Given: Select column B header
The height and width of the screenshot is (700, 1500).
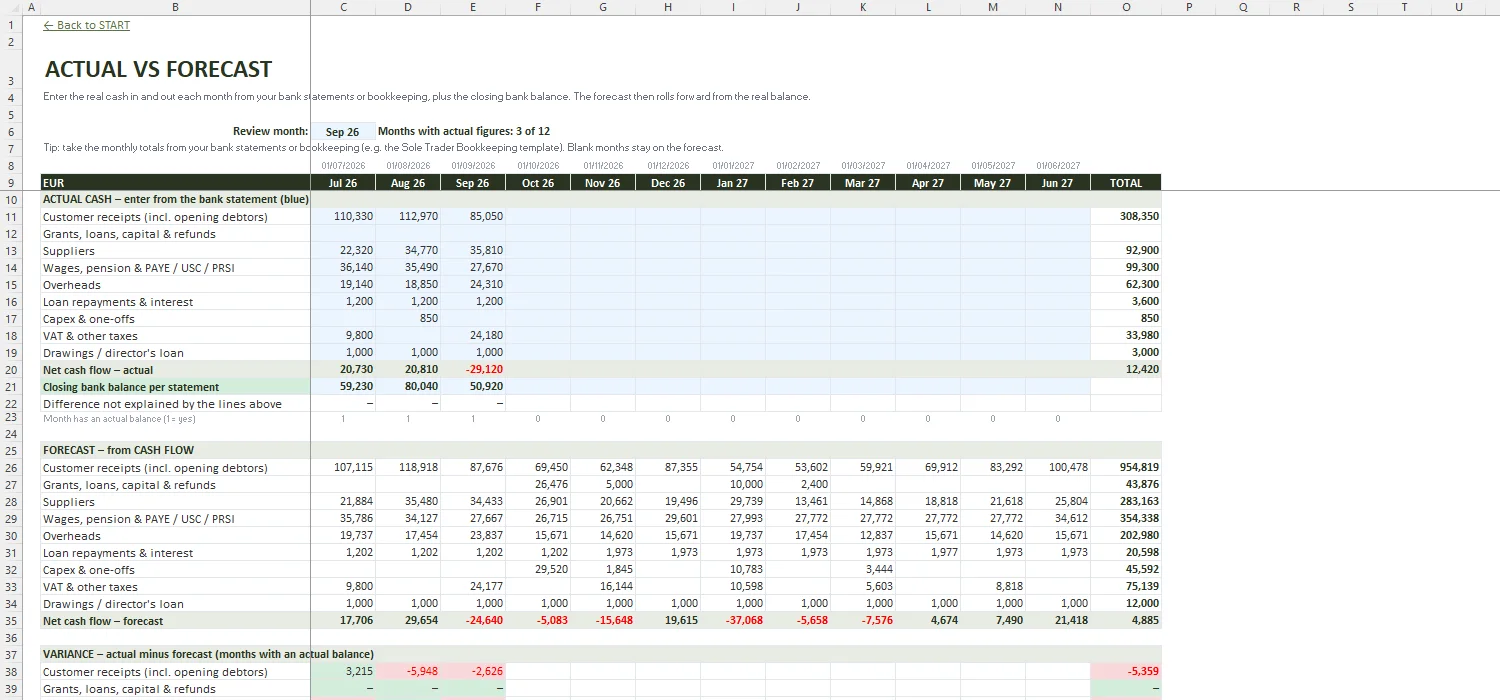Looking at the screenshot, I should pos(176,7).
